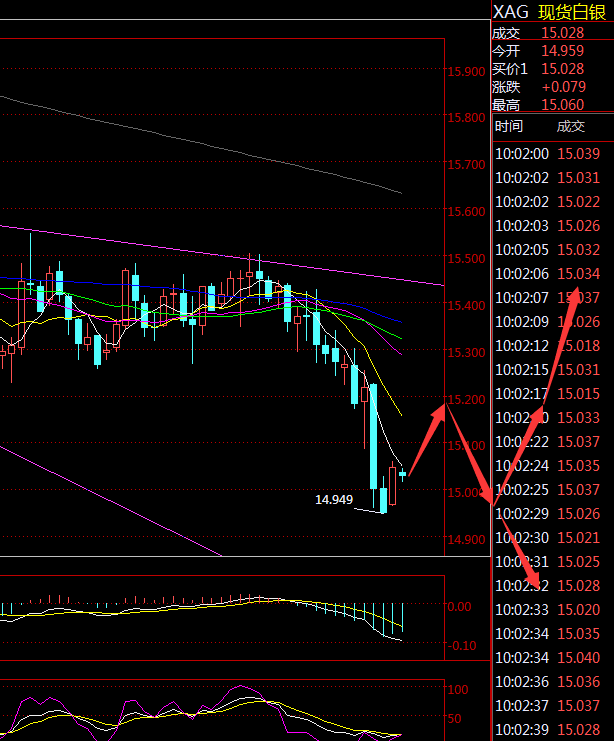Click the 14.900 price axis label

[467, 540]
